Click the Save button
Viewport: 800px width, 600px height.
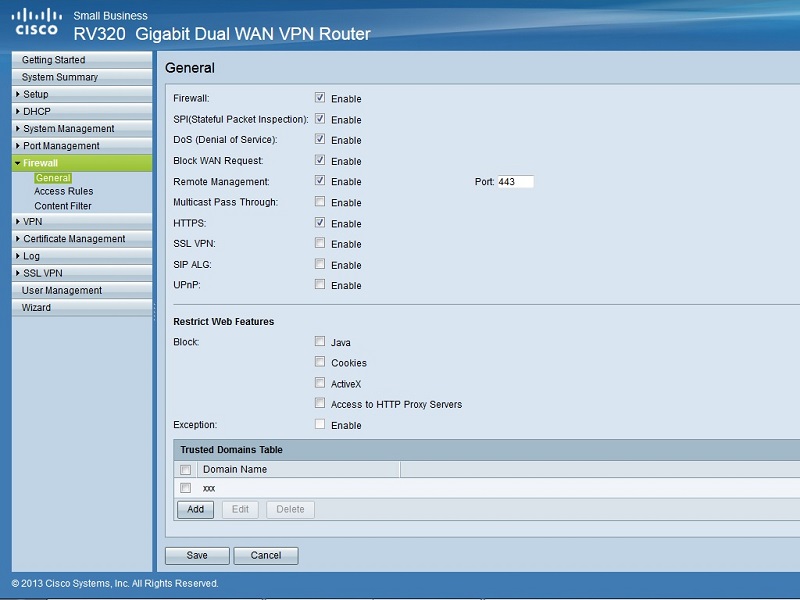[197, 556]
